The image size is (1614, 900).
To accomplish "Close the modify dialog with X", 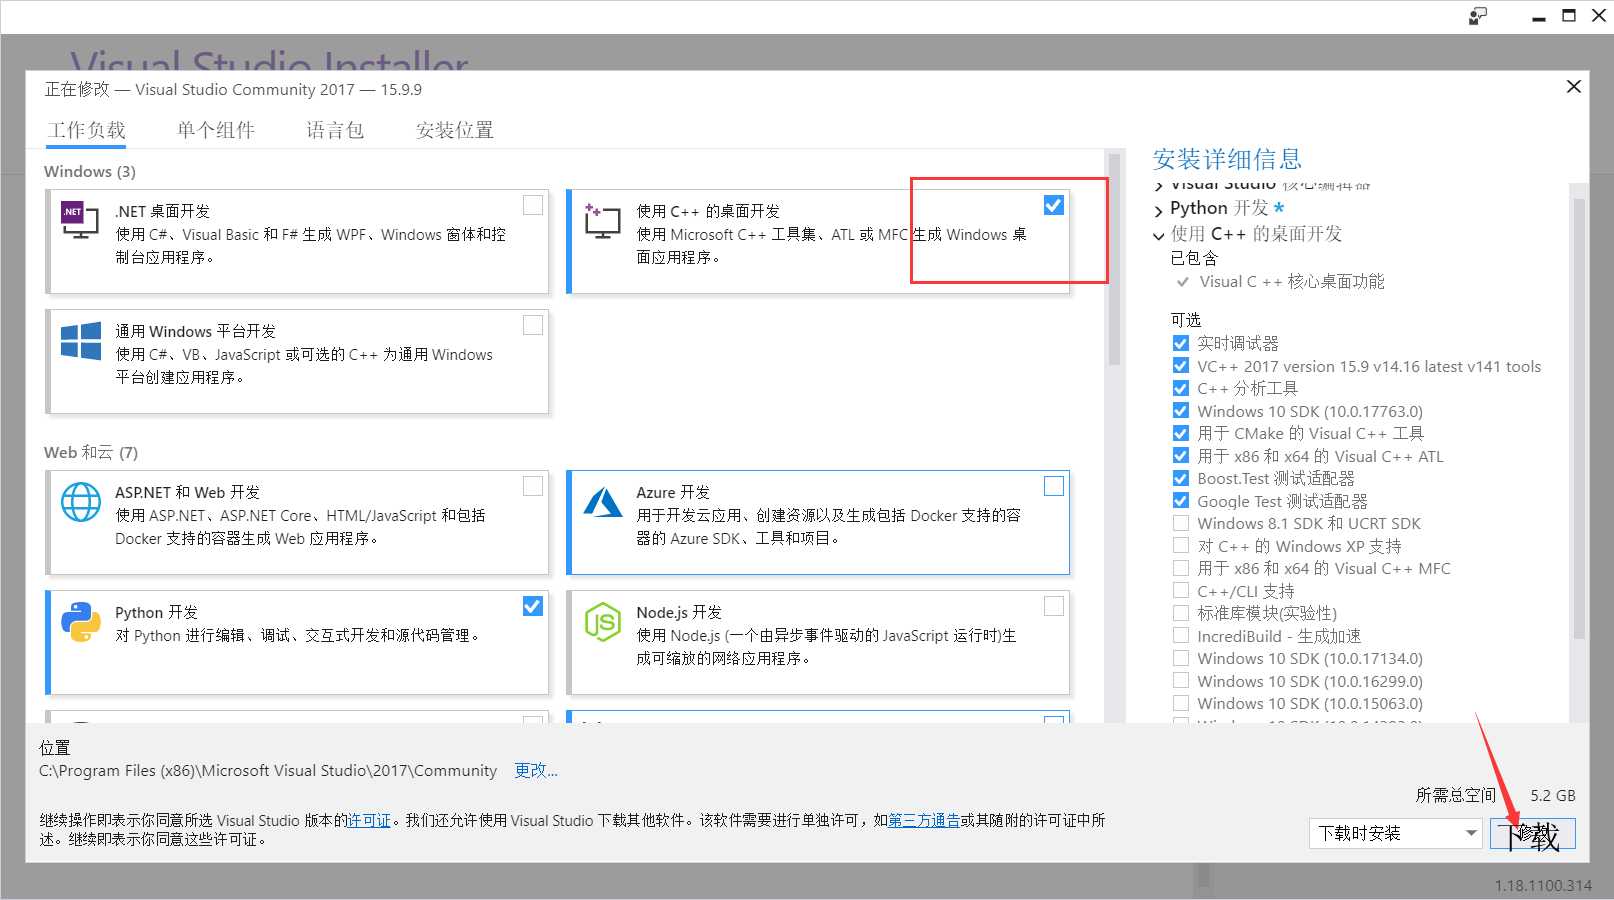I will 1573,87.
